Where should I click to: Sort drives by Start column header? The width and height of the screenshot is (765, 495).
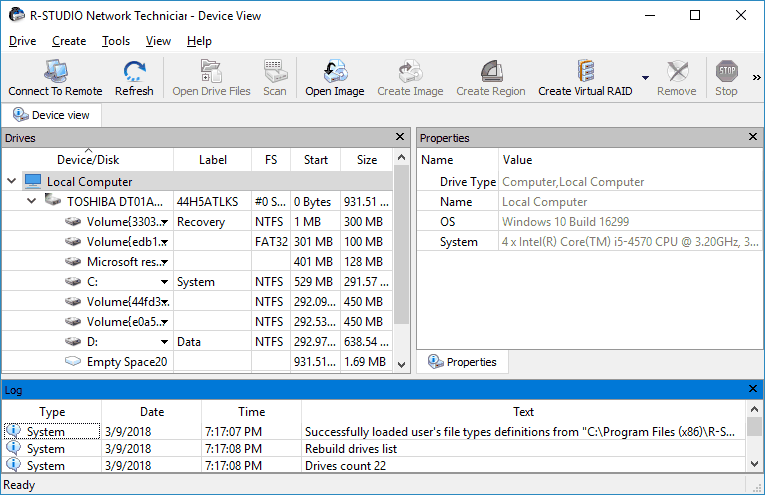(316, 159)
